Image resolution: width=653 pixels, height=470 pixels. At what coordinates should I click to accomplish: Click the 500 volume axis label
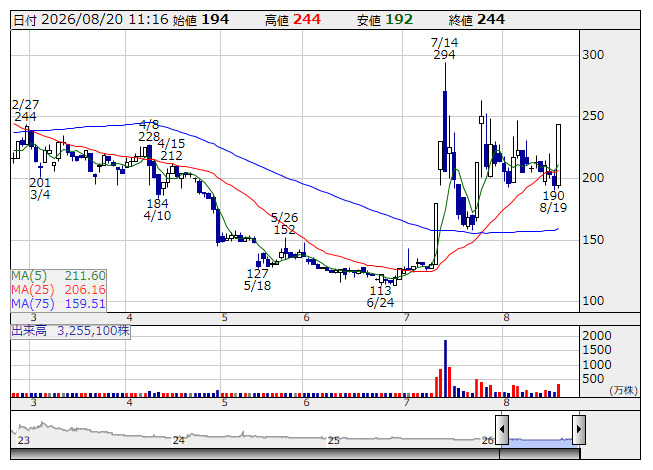[593, 379]
